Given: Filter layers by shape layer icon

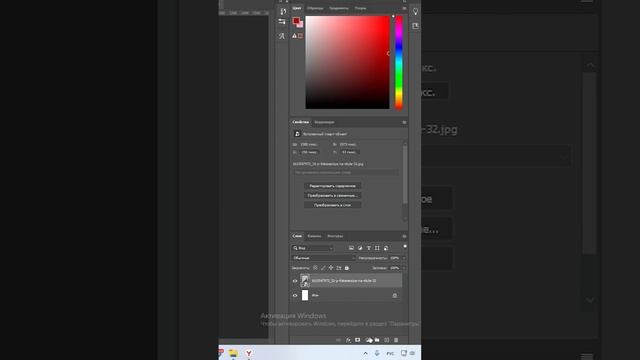Looking at the screenshot, I should coord(377,248).
